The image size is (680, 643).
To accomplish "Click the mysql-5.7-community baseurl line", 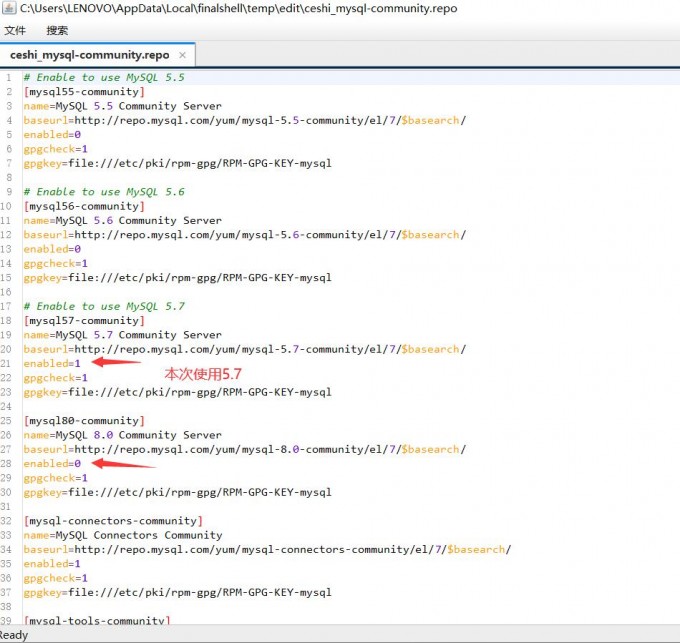I will (x=245, y=349).
